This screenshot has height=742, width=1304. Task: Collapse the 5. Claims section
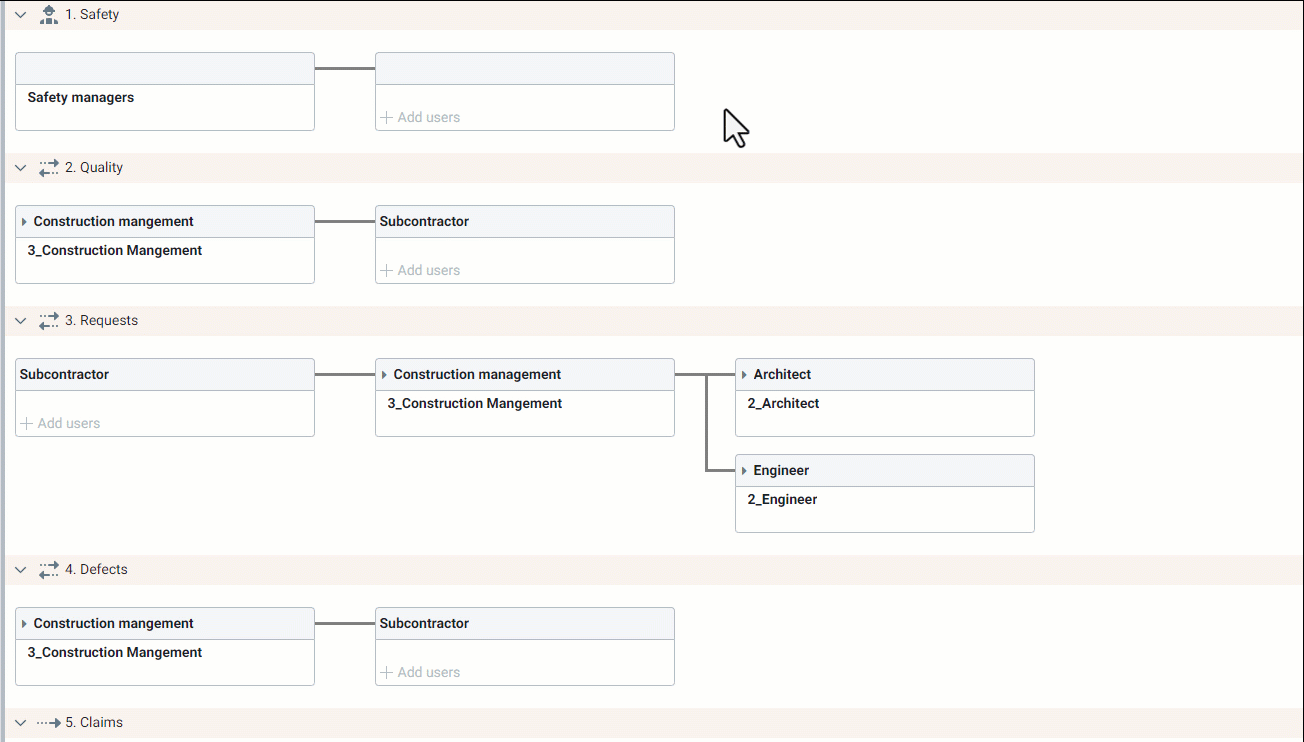pyautogui.click(x=20, y=723)
